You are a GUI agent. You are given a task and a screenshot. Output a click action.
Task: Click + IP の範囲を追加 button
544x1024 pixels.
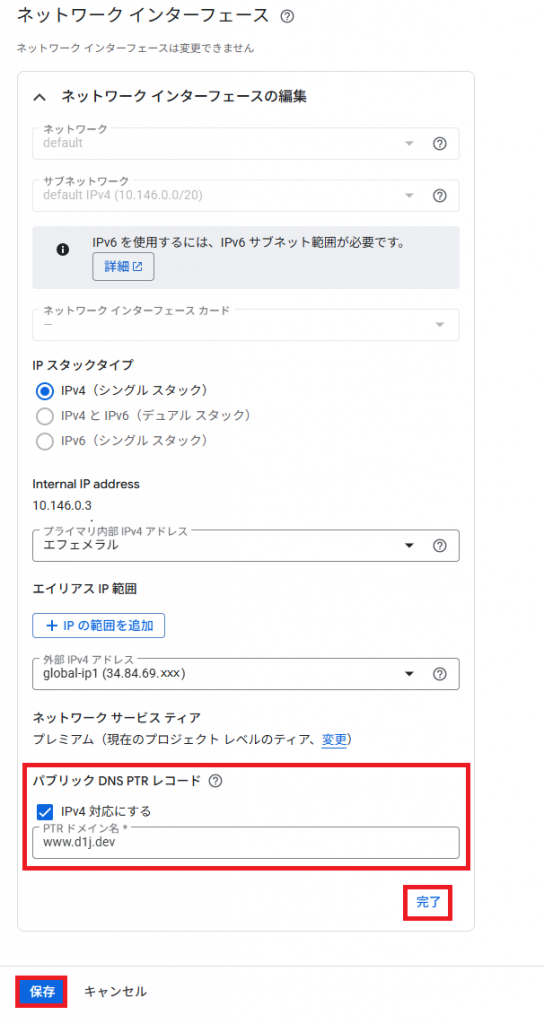[98, 625]
